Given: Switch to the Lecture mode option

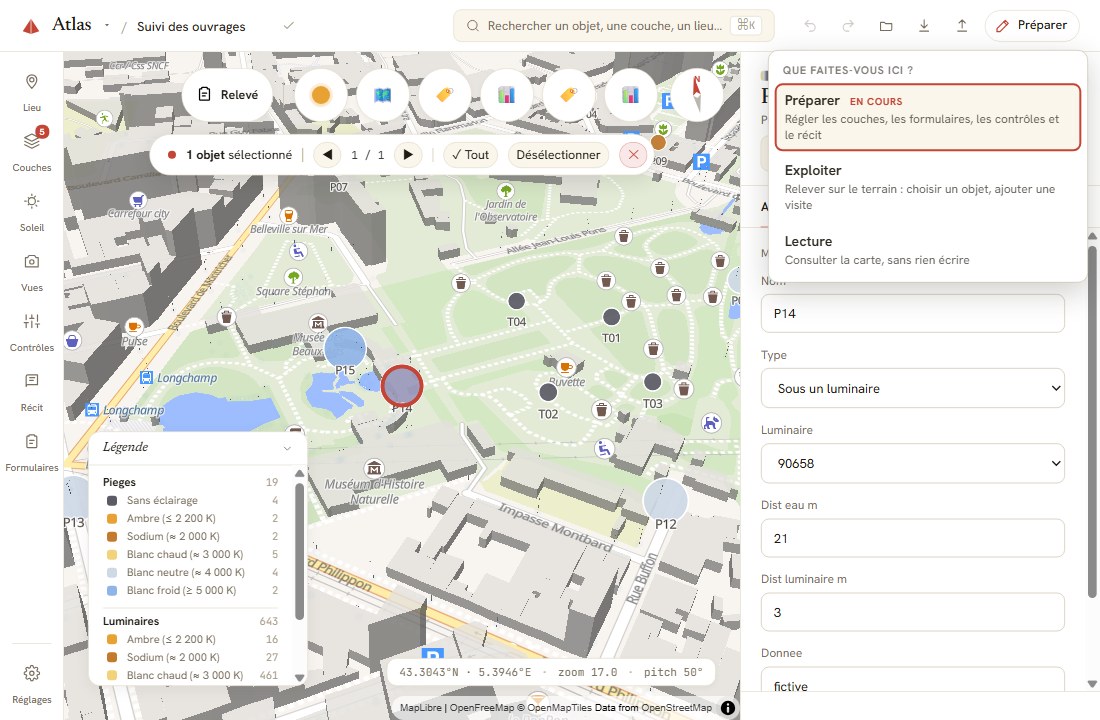Looking at the screenshot, I should [927, 251].
